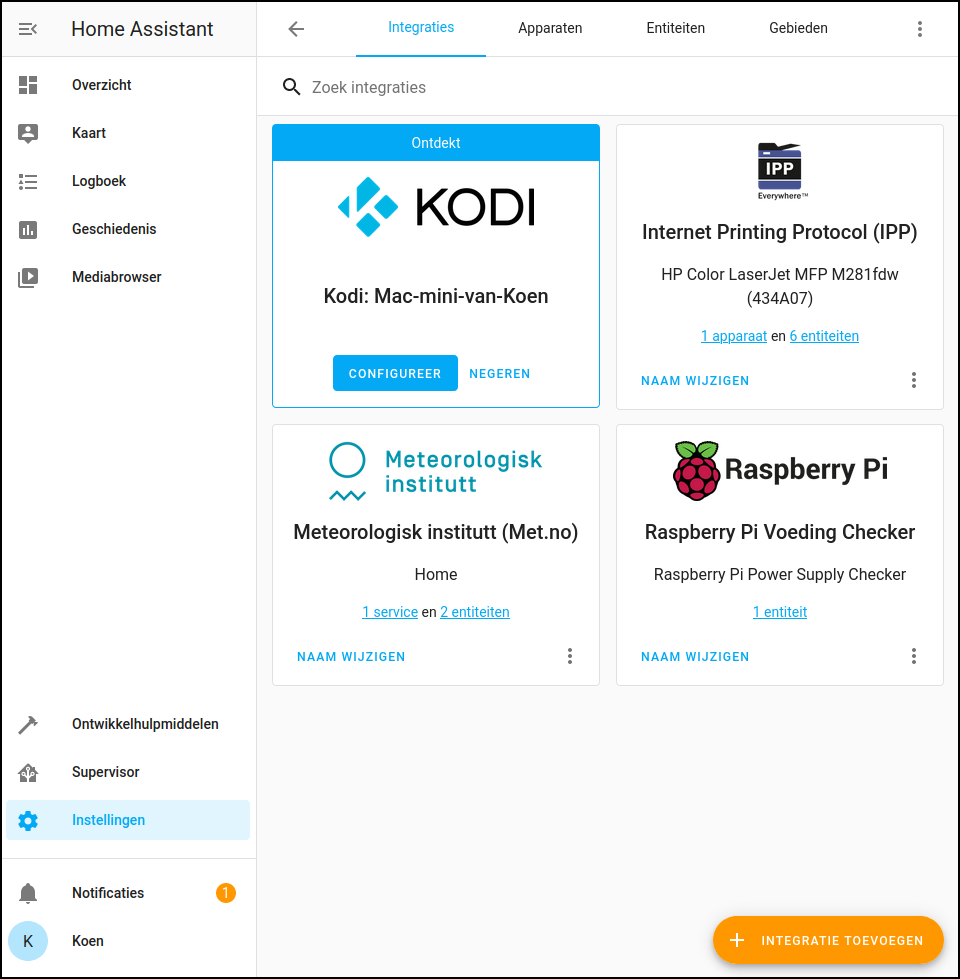Rename the IPP integration

pyautogui.click(x=695, y=381)
